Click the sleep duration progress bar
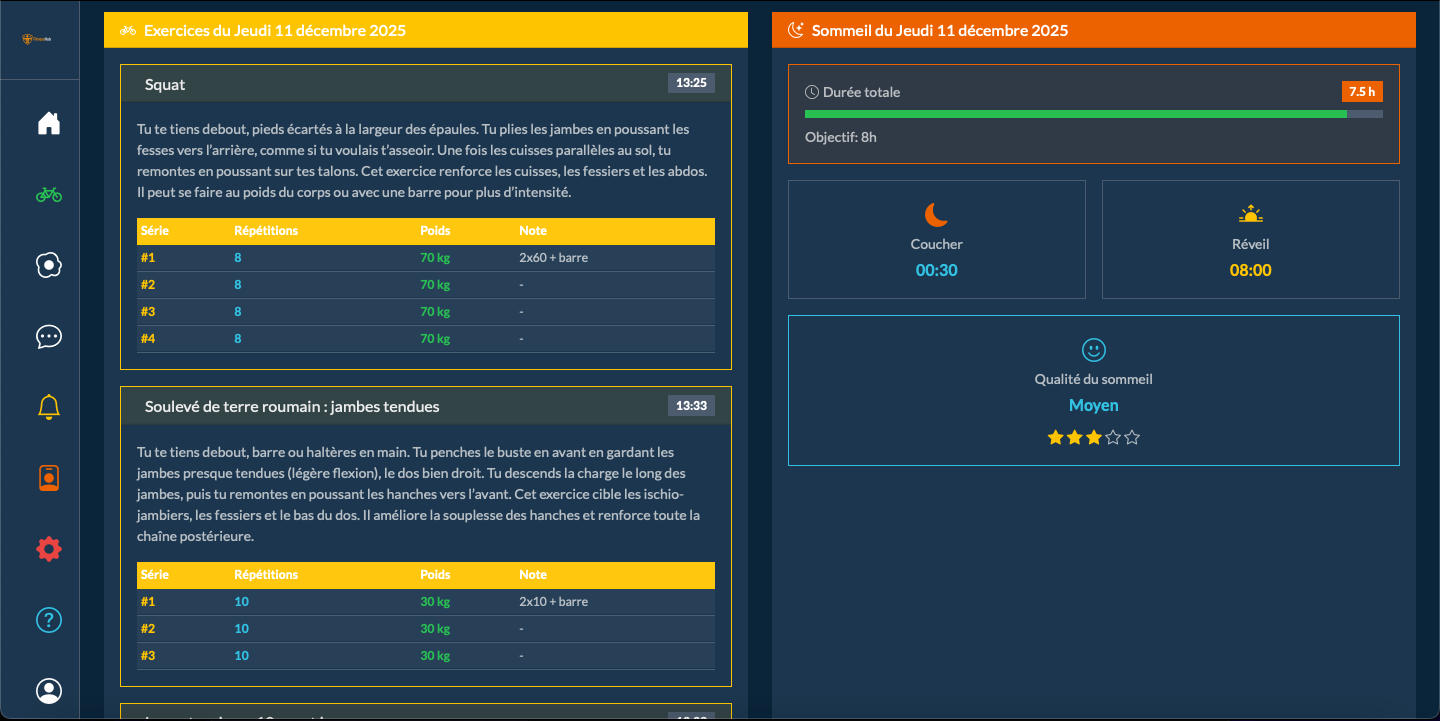Screen dimensions: 1440x721 pos(1093,114)
